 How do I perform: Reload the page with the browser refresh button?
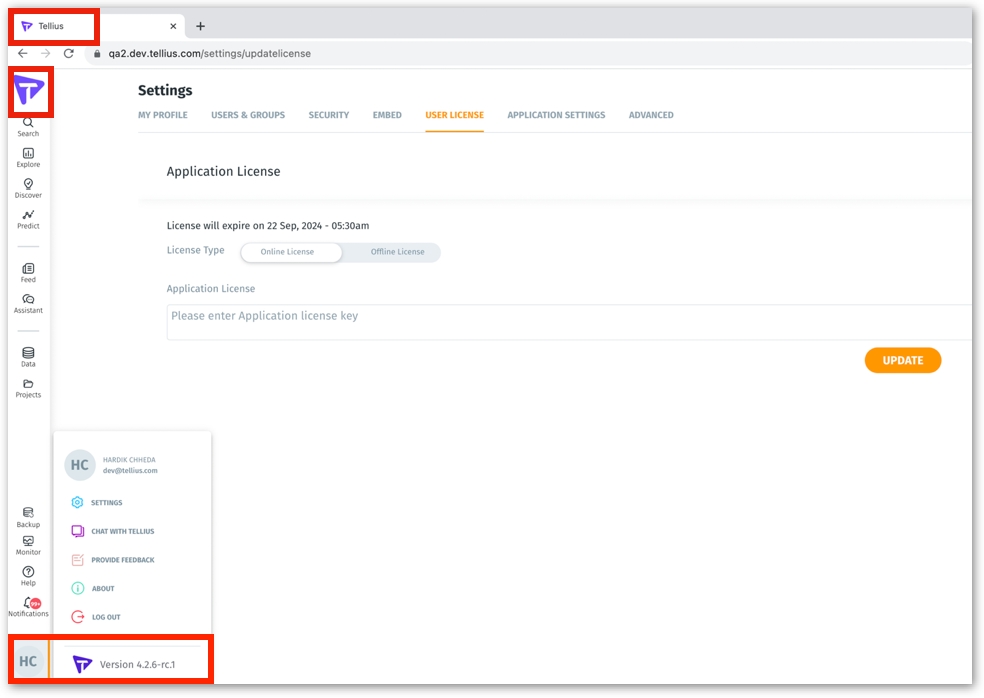69,53
